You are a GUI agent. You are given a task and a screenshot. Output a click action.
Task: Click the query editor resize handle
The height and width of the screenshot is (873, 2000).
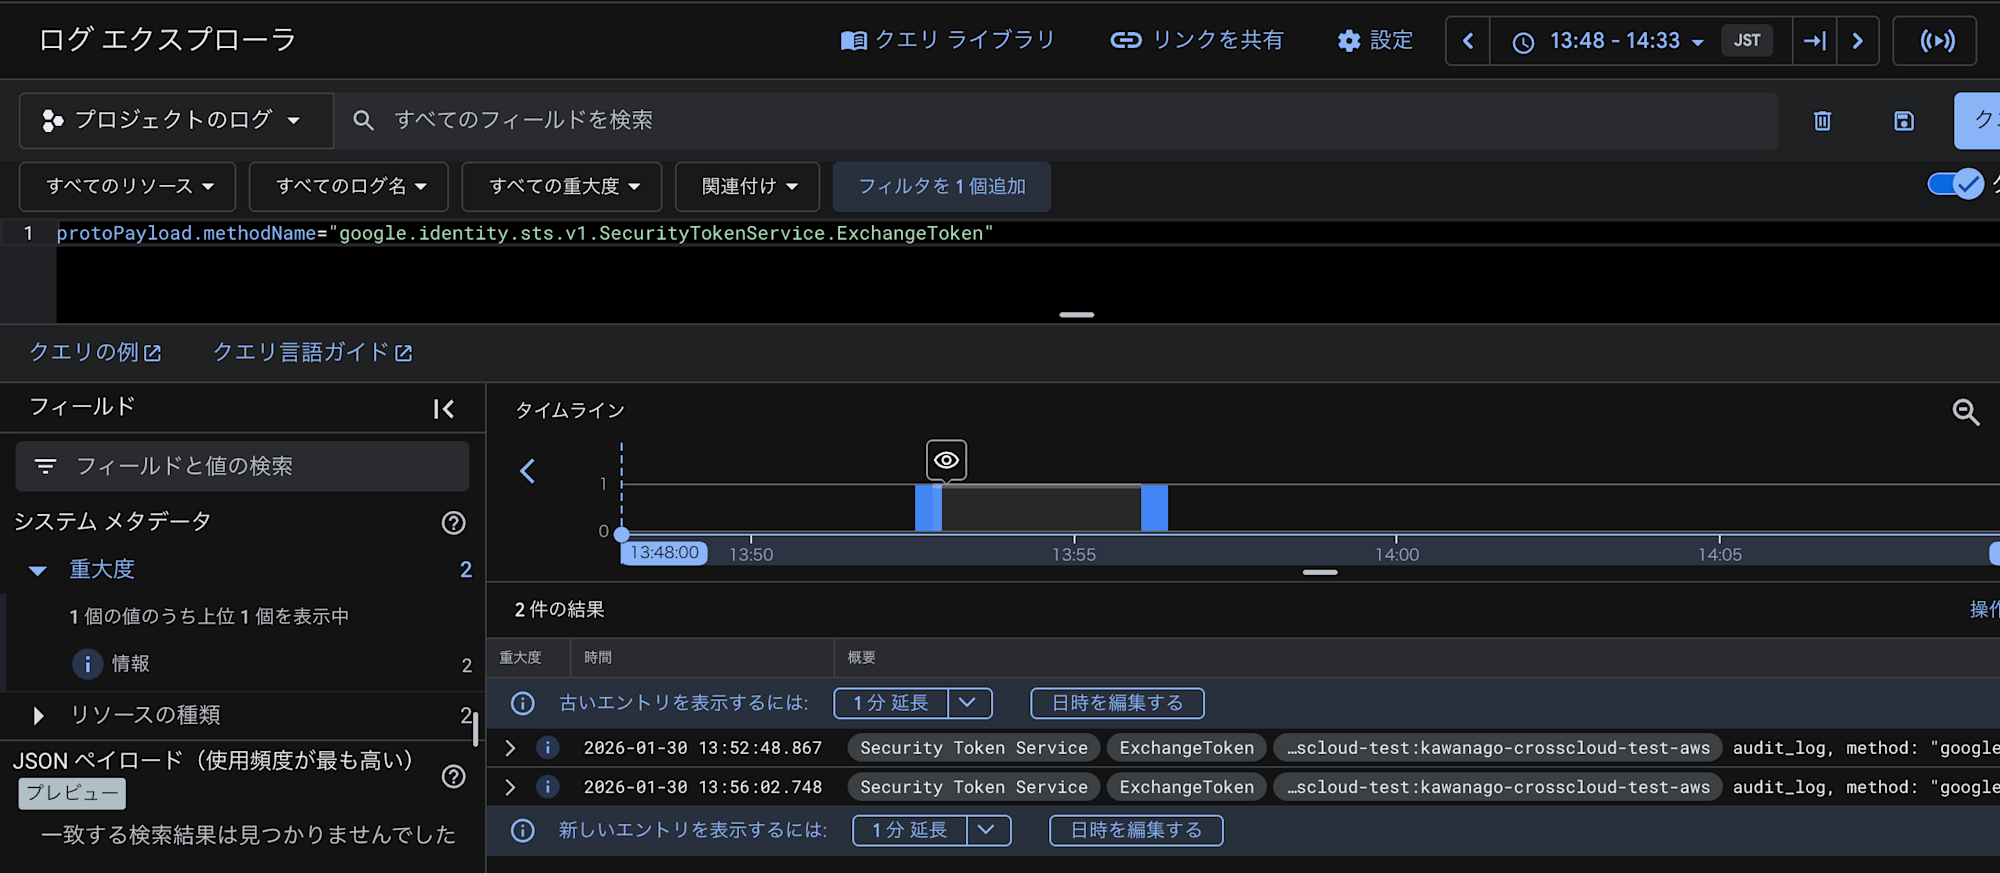coord(1077,315)
